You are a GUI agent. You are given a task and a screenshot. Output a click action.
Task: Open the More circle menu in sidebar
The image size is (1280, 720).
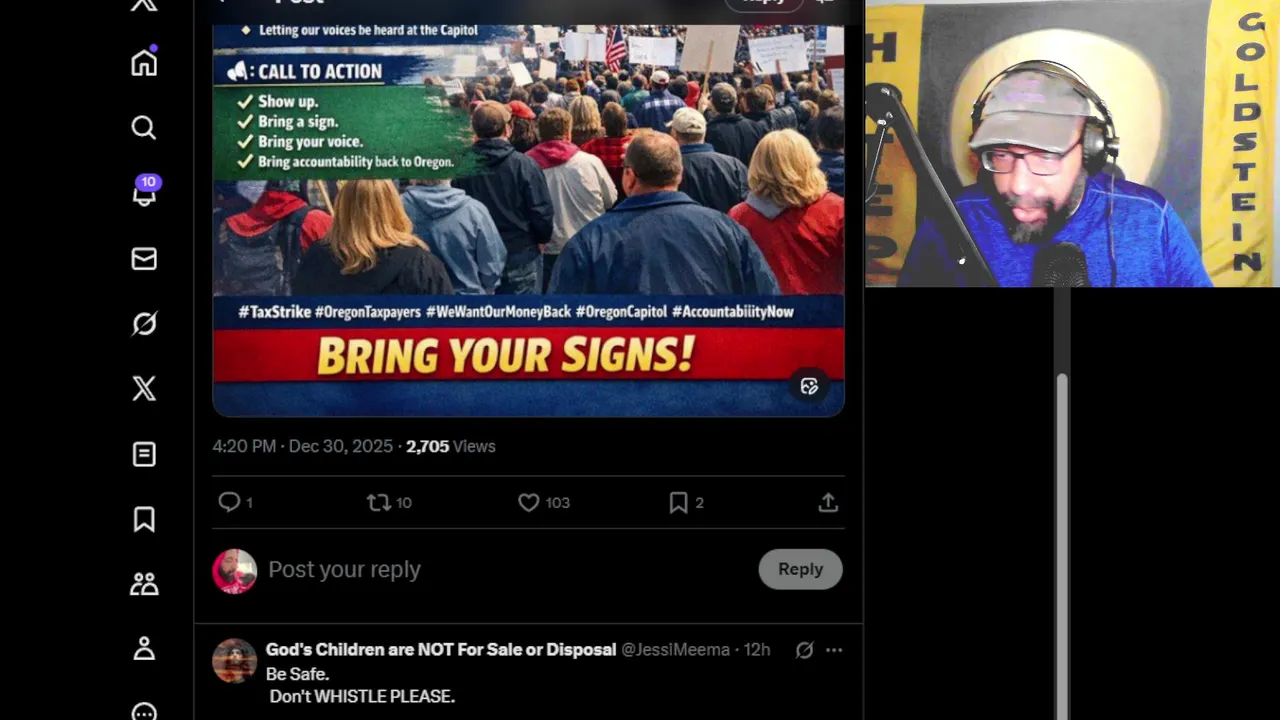point(144,712)
